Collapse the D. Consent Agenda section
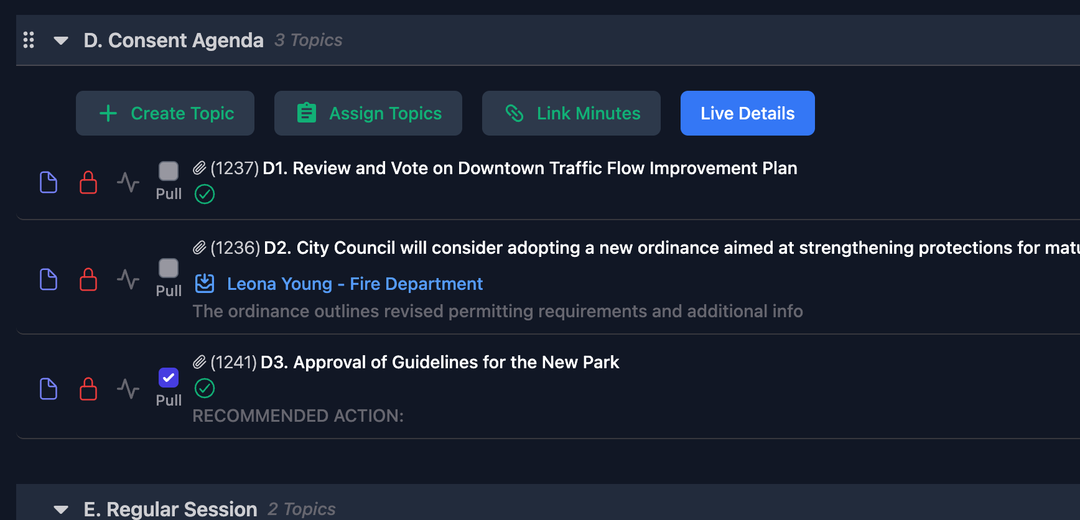The width and height of the screenshot is (1080, 520). coord(61,41)
